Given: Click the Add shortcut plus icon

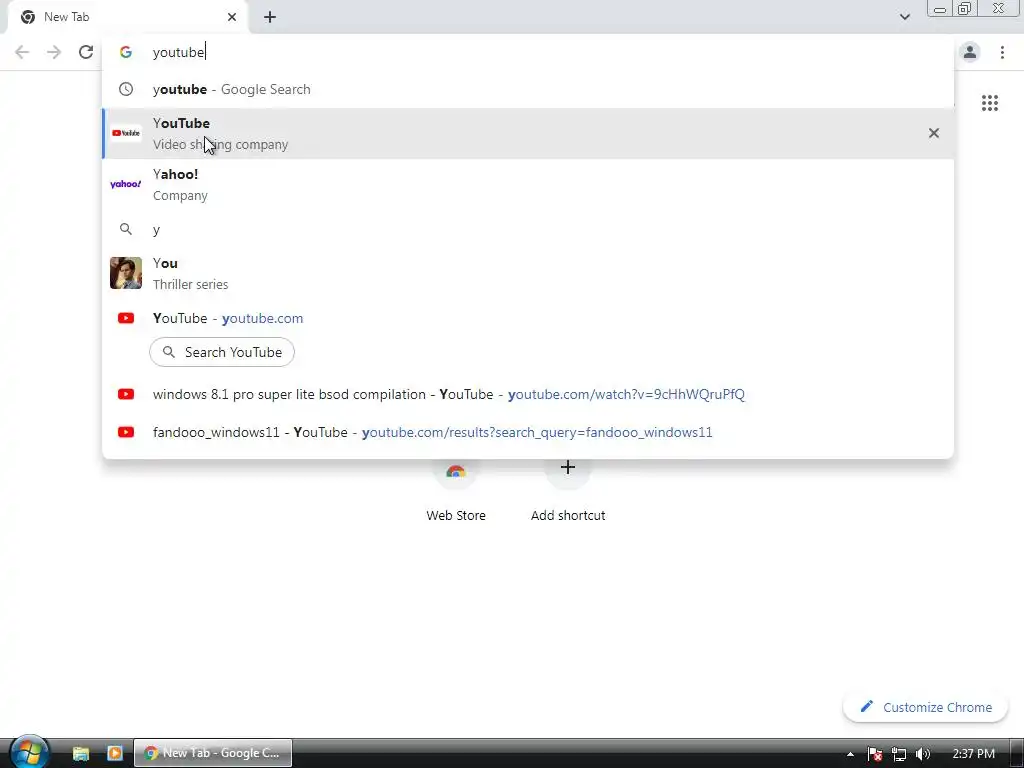Looking at the screenshot, I should point(568,468).
